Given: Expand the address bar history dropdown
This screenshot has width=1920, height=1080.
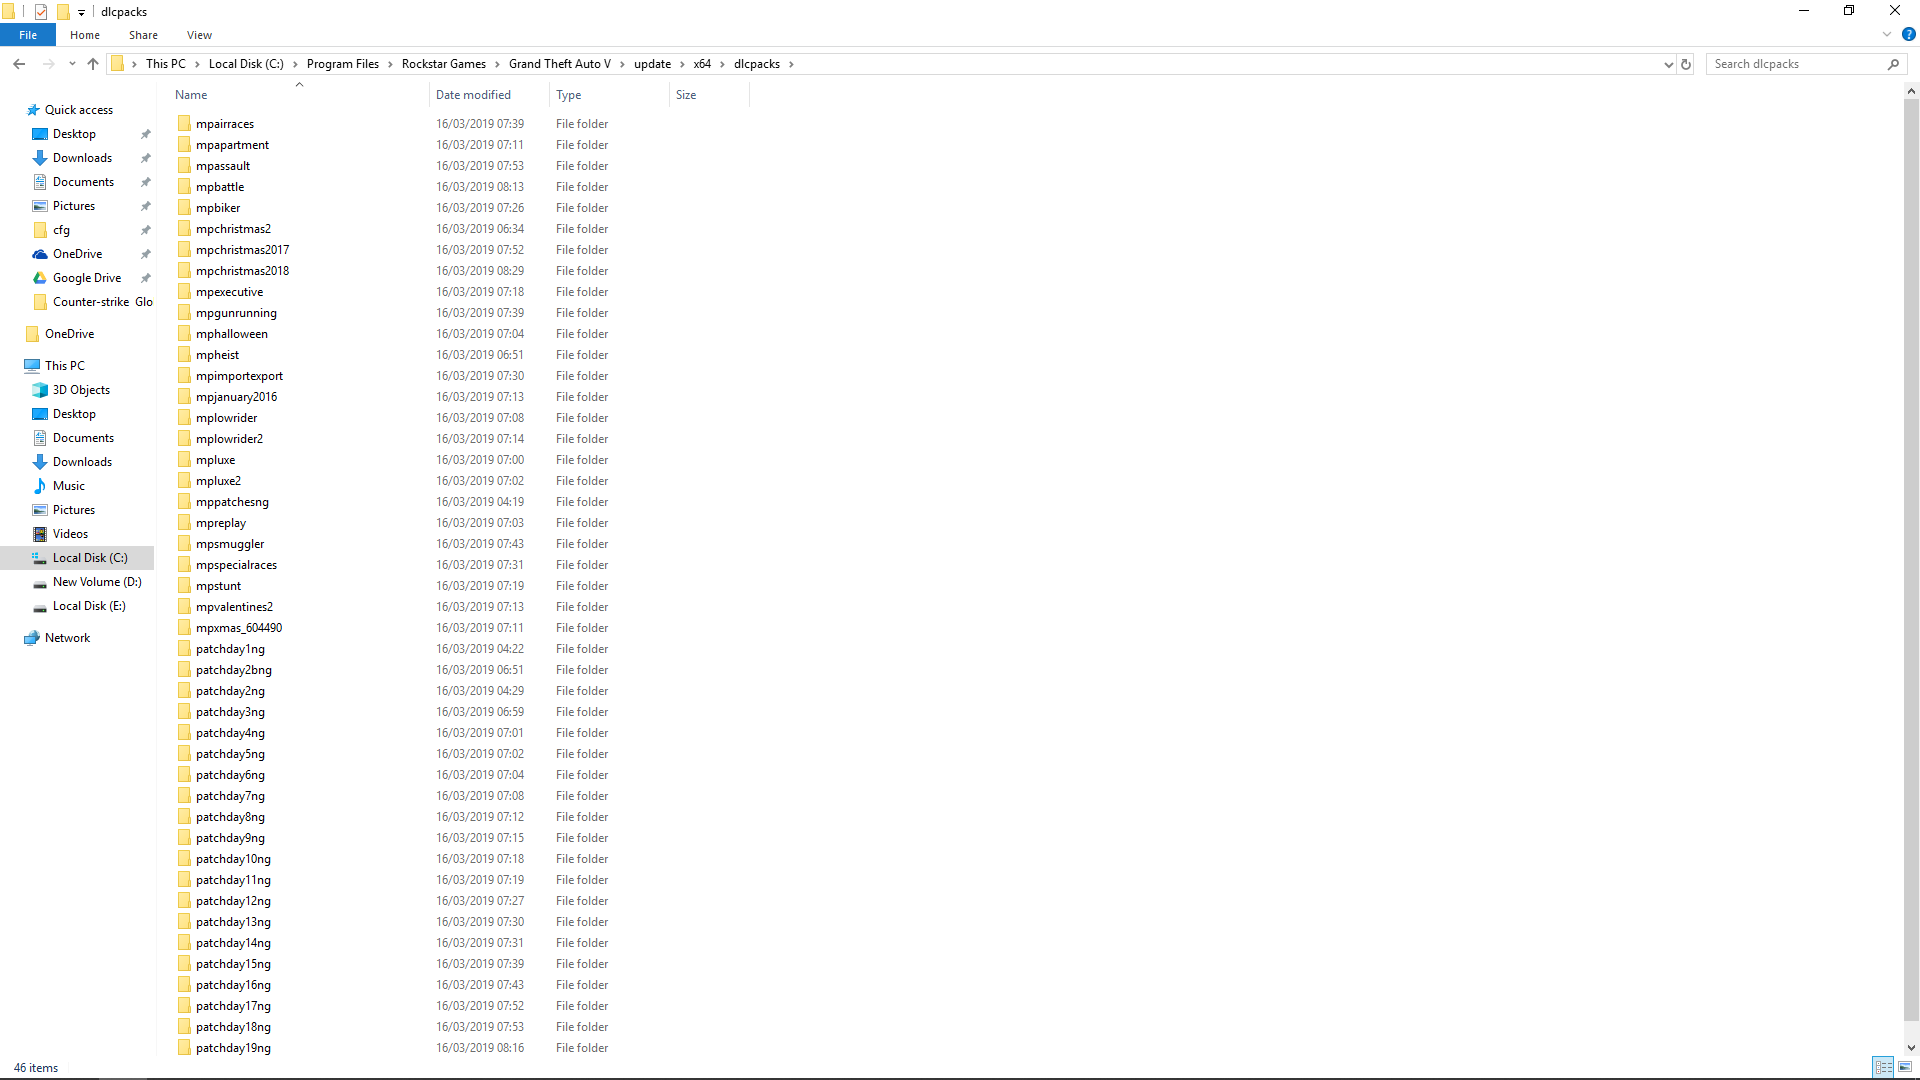Looking at the screenshot, I should pos(1668,64).
